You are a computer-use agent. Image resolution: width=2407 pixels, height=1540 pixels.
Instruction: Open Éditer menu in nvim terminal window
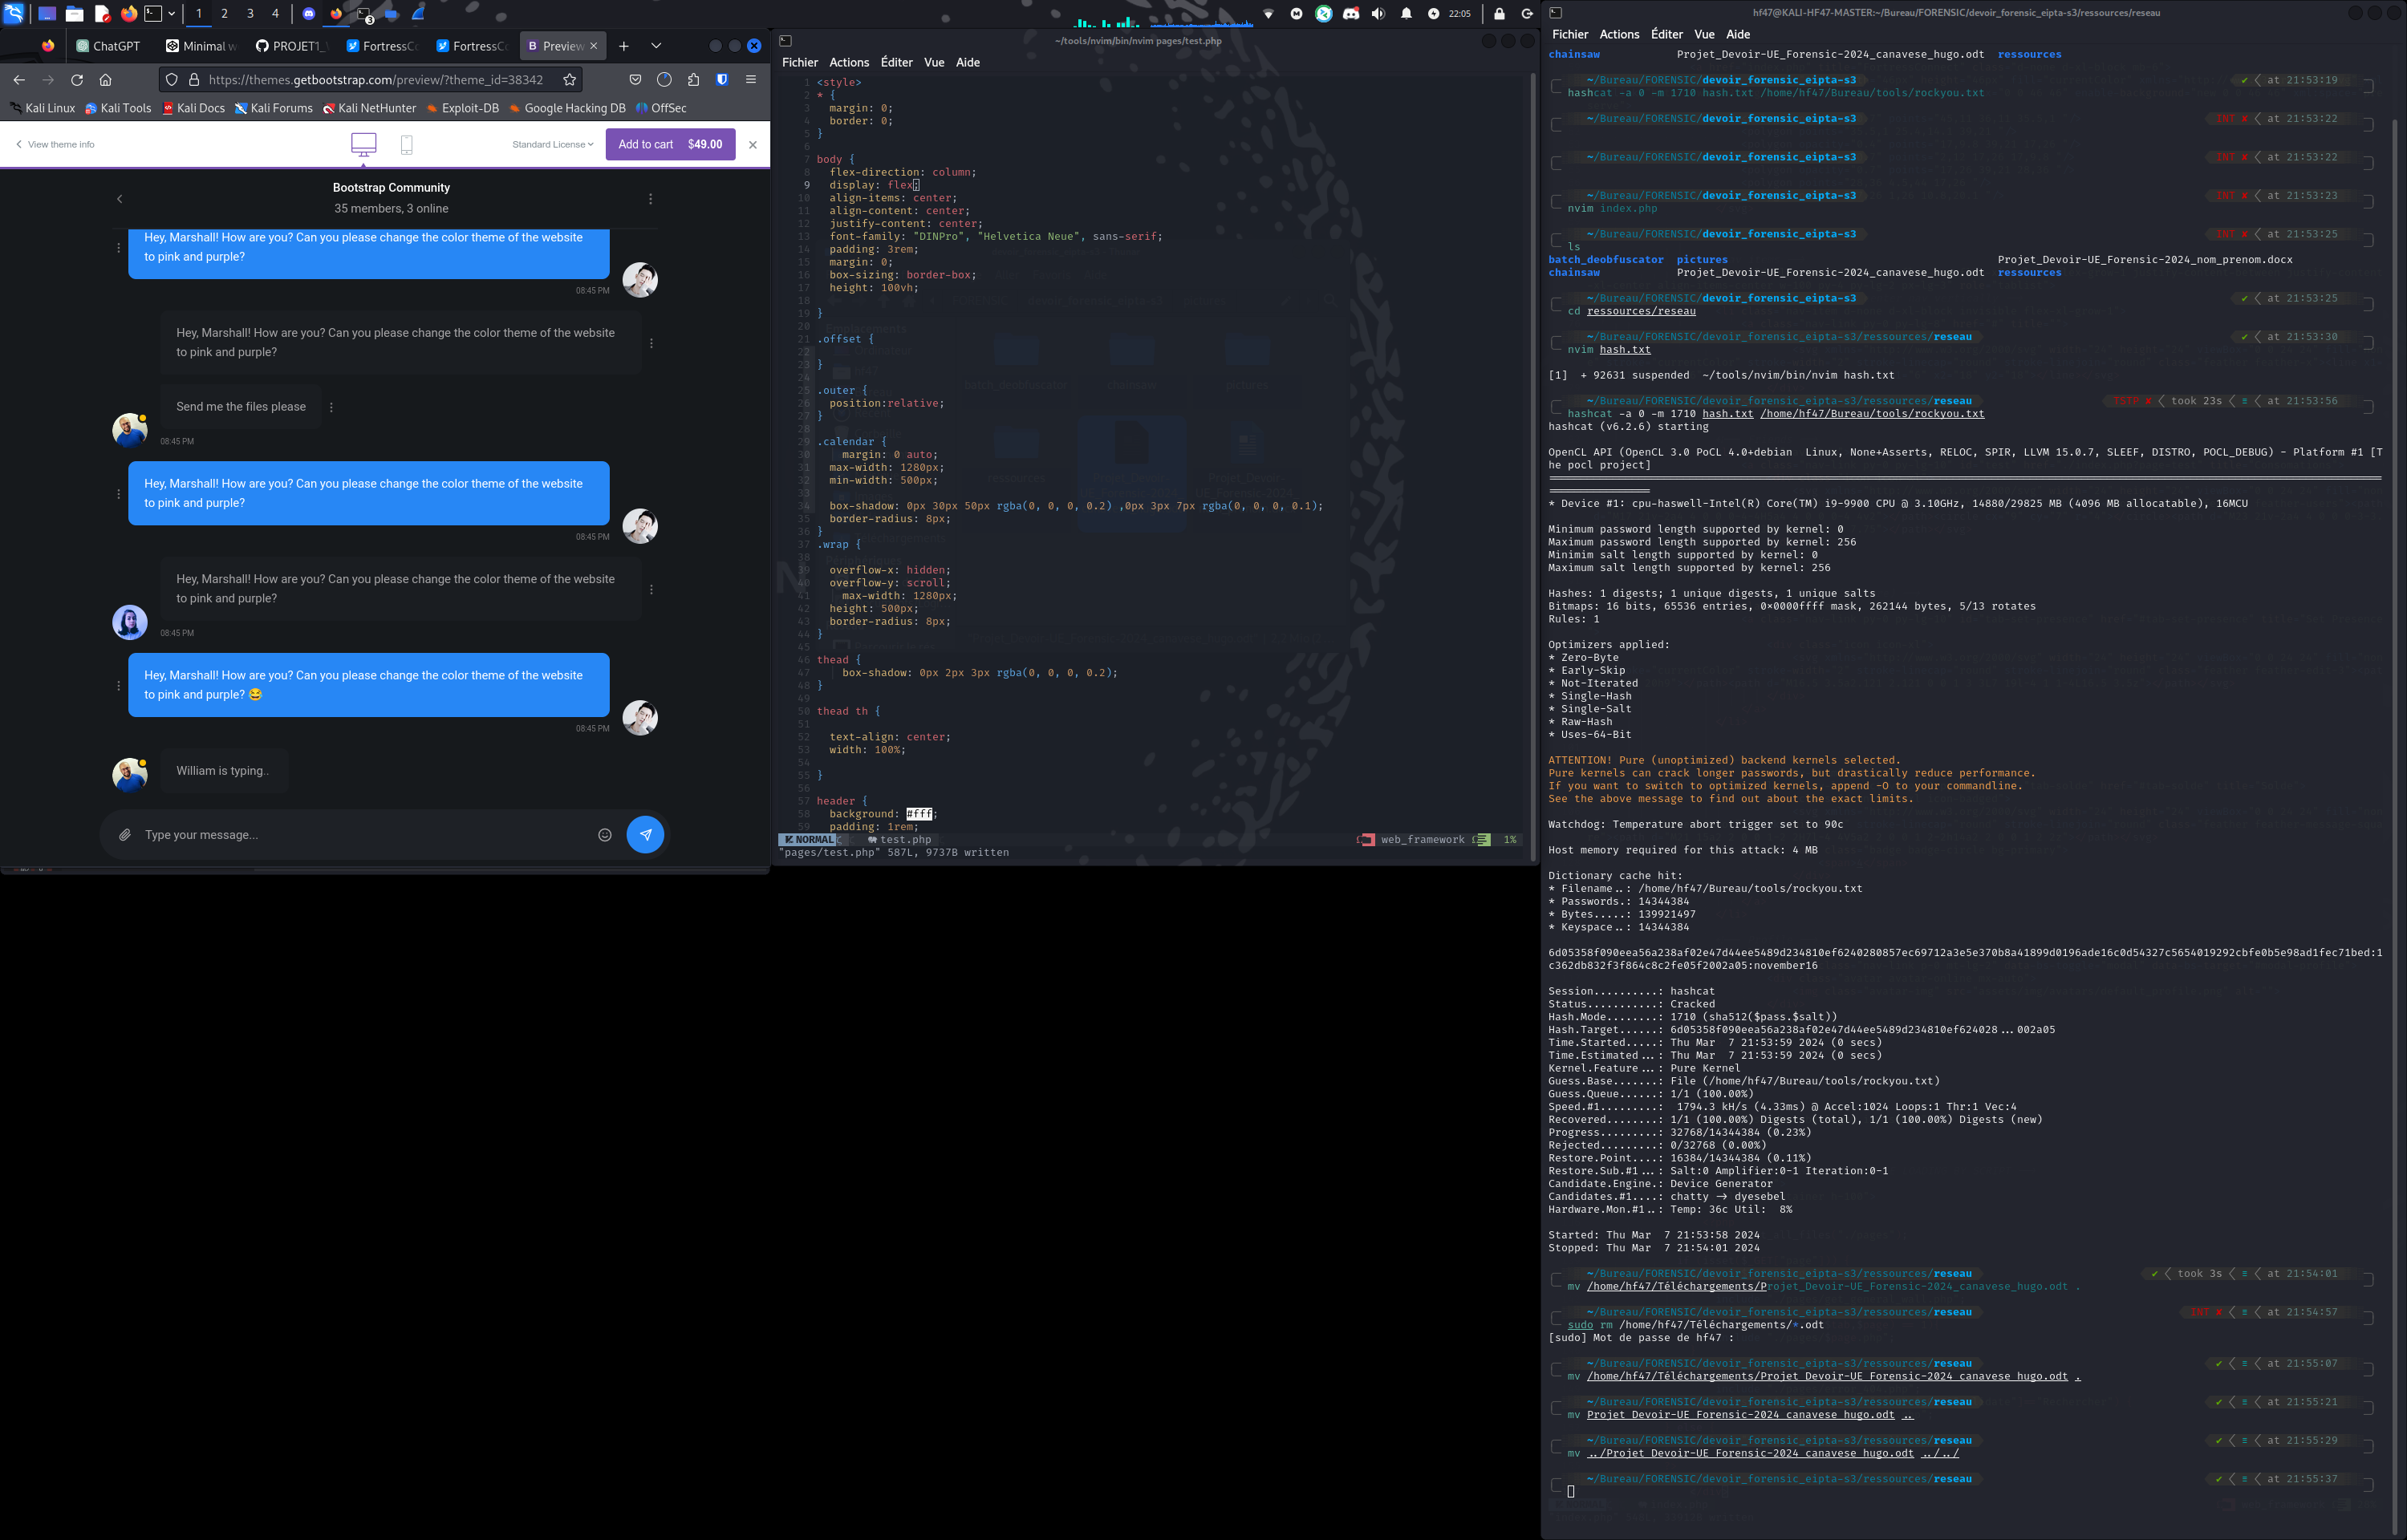(897, 62)
